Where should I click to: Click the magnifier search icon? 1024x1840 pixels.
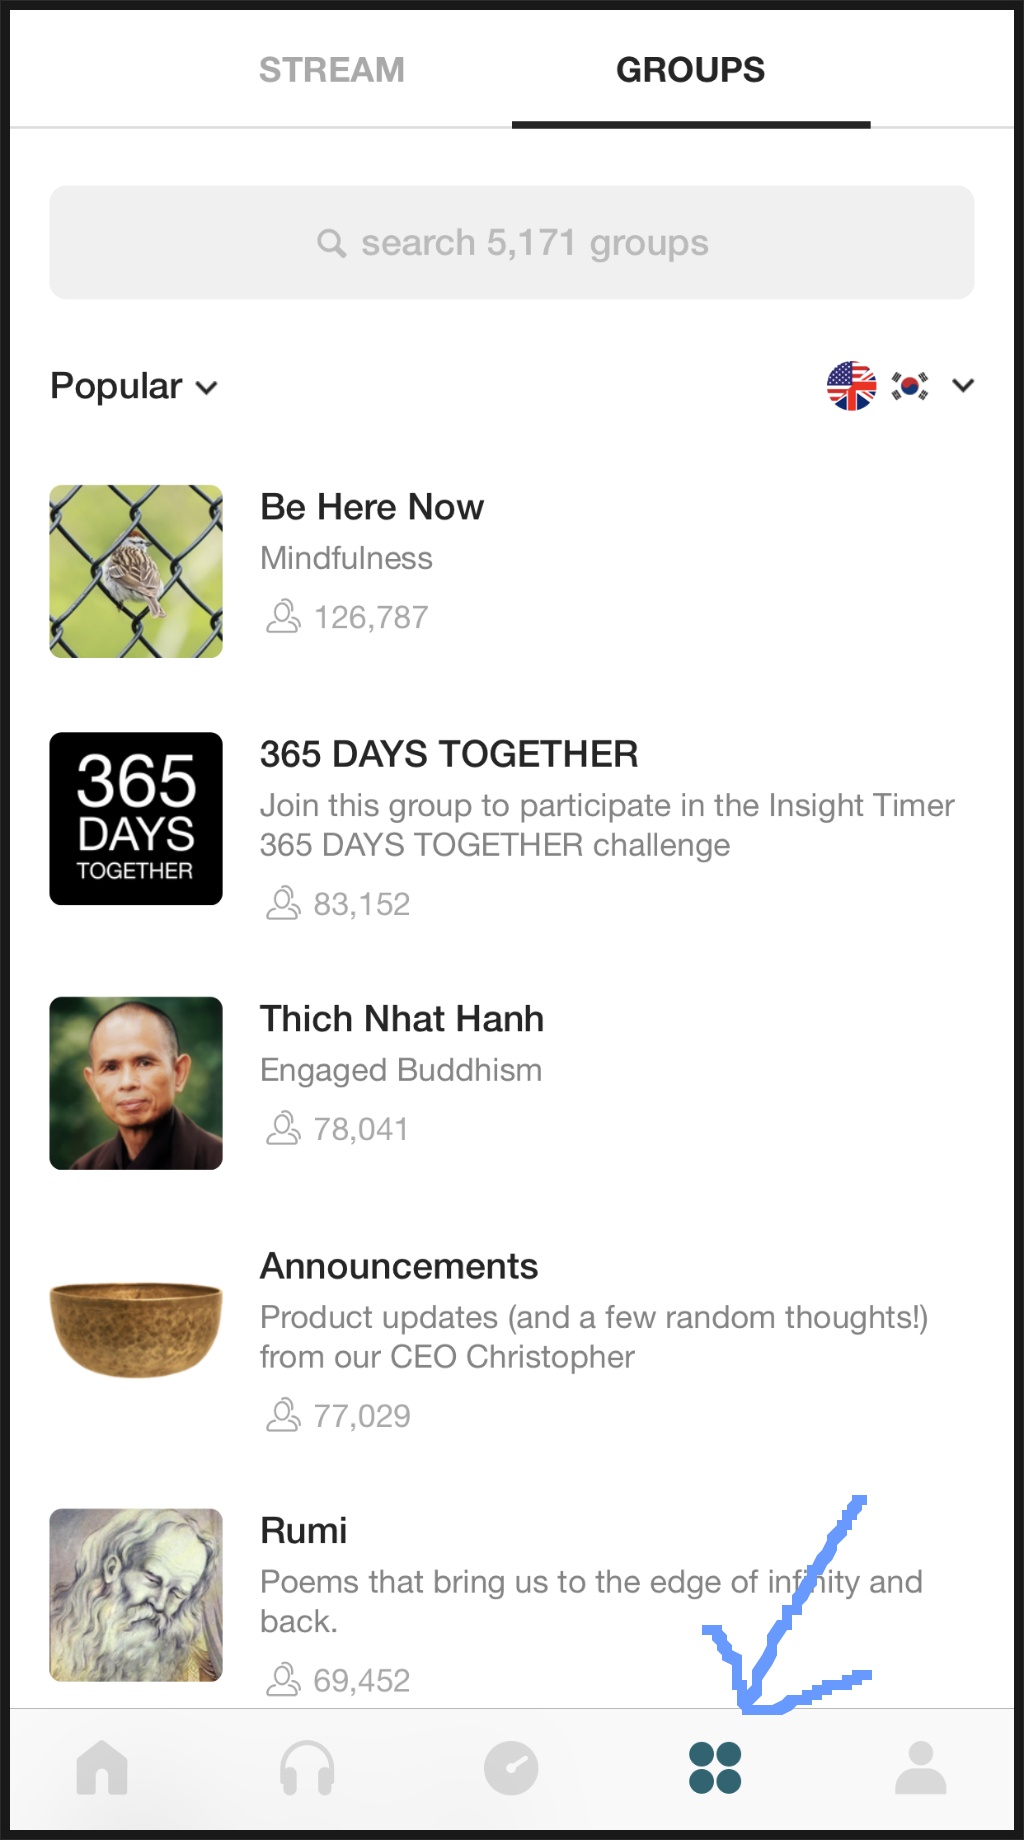pos(331,243)
